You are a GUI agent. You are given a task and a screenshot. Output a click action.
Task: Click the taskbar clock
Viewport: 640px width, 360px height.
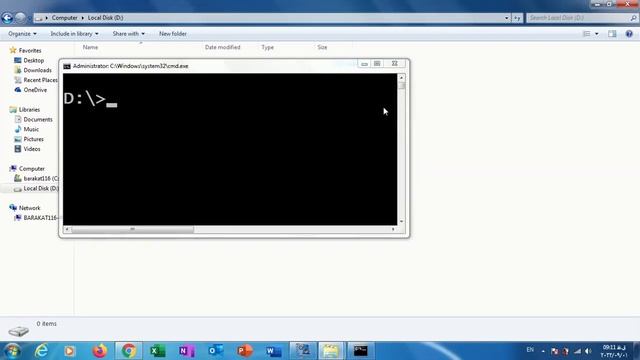614,351
